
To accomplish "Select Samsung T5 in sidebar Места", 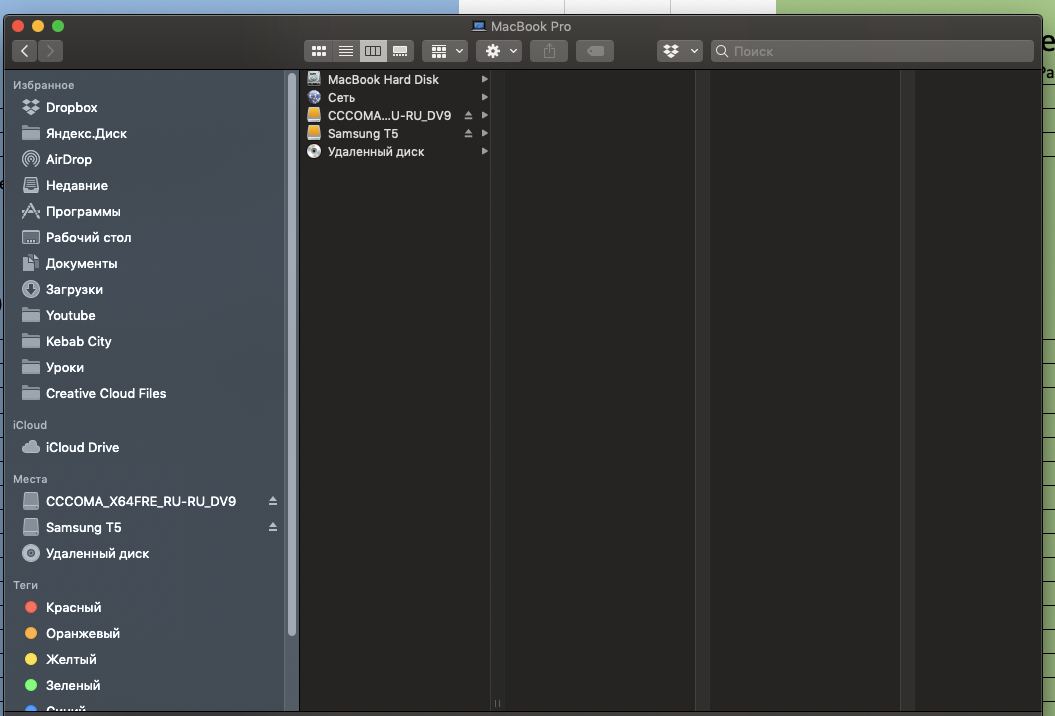I will click(83, 528).
